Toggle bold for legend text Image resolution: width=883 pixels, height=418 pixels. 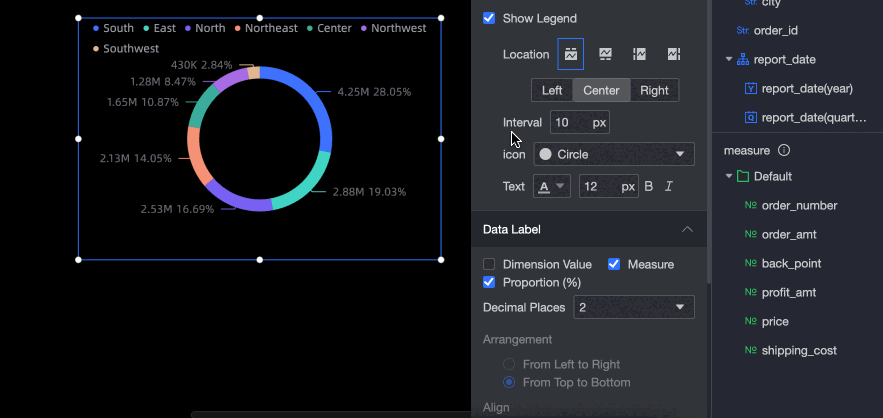point(649,186)
